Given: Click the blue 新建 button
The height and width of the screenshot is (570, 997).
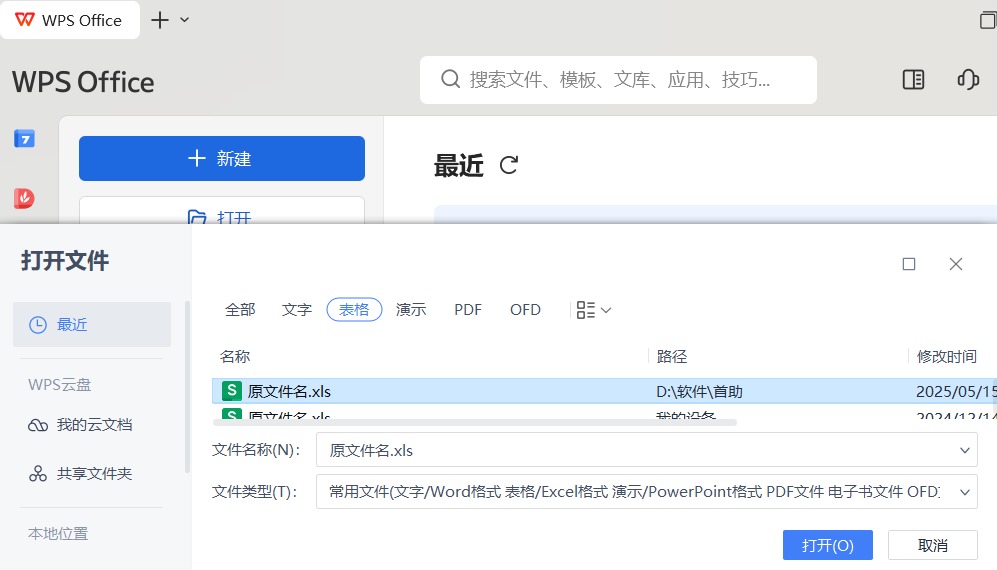Looking at the screenshot, I should click(222, 158).
